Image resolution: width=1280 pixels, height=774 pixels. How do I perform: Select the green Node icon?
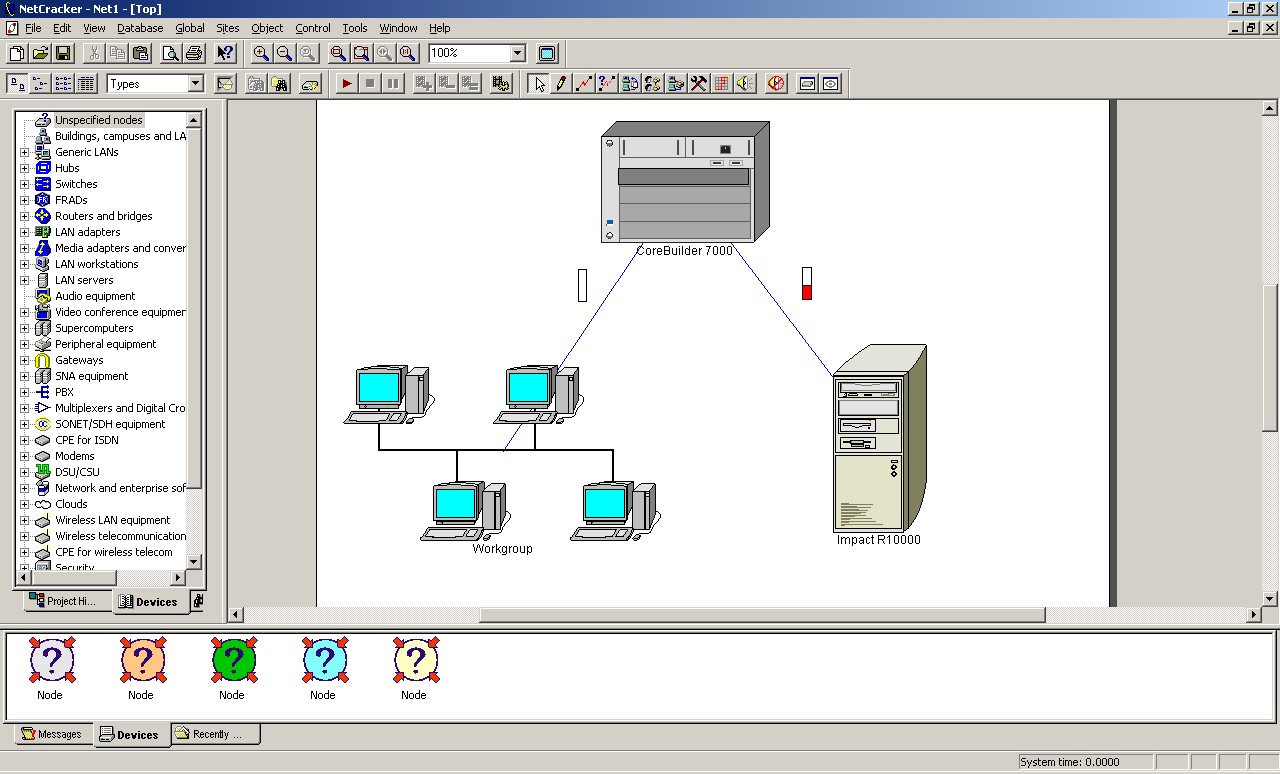tap(232, 660)
